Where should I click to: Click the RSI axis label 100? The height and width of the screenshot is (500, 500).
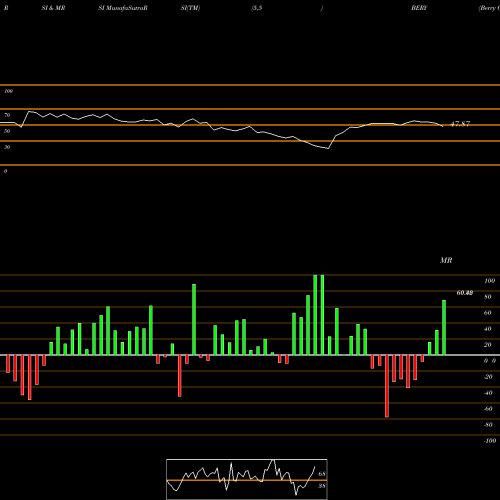[9, 91]
